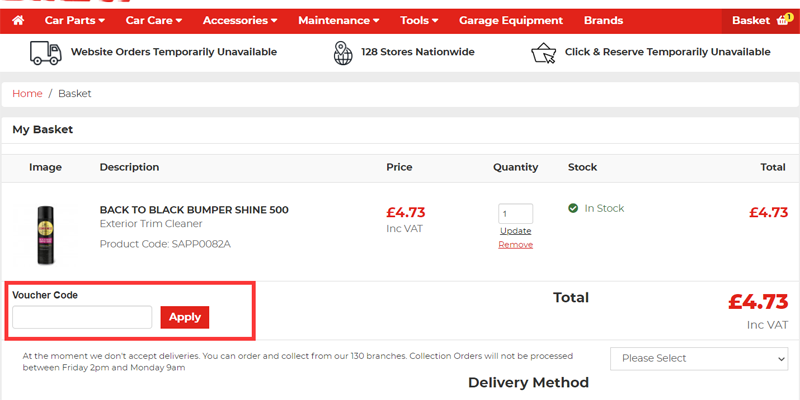Image resolution: width=800 pixels, height=400 pixels.
Task: Click the 'Quantity' column header
Action: coord(515,167)
